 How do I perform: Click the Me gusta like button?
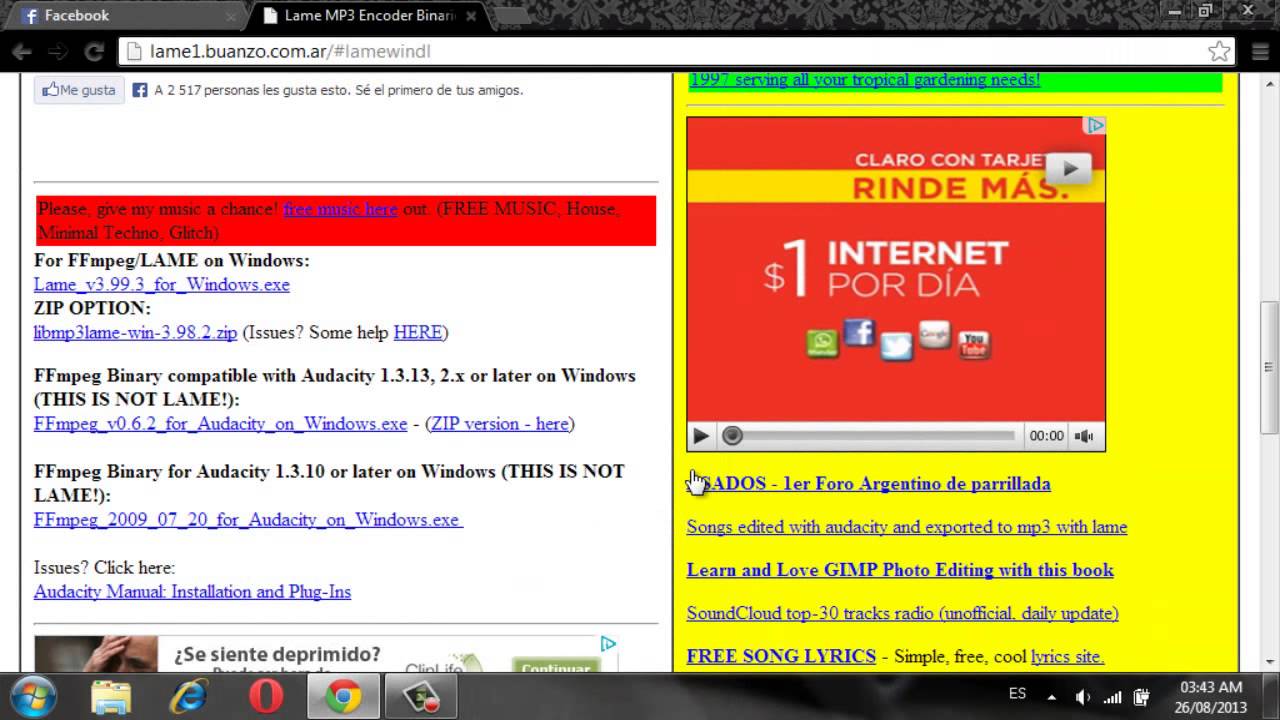(79, 90)
